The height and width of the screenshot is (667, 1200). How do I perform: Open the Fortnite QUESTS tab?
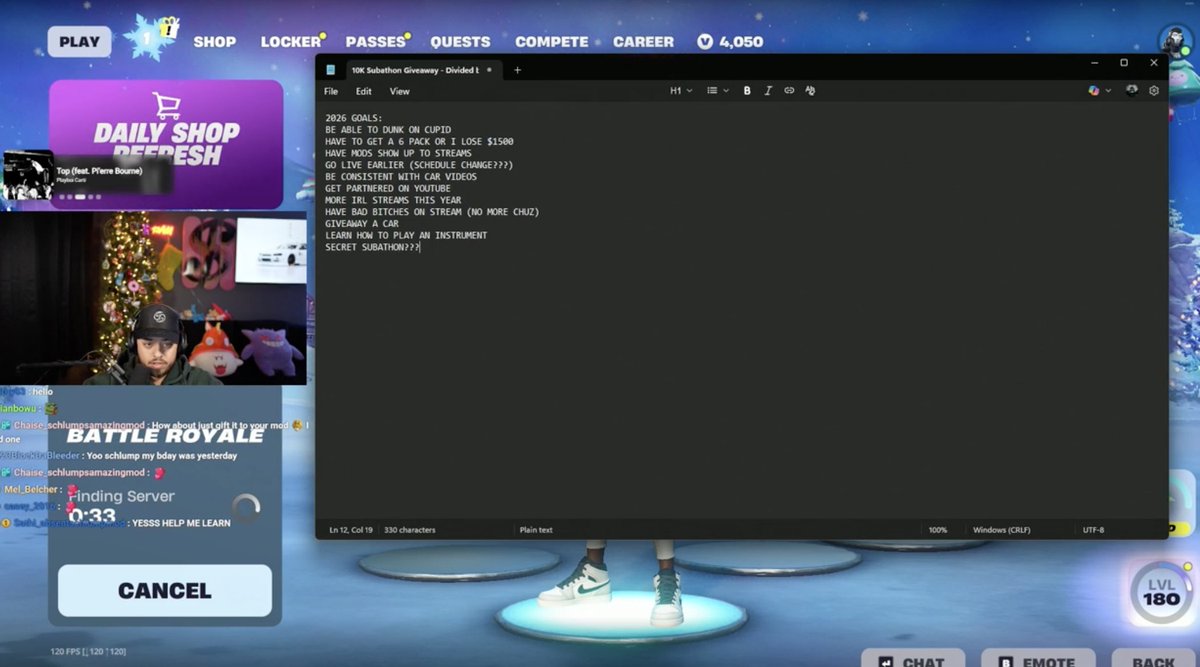[460, 42]
